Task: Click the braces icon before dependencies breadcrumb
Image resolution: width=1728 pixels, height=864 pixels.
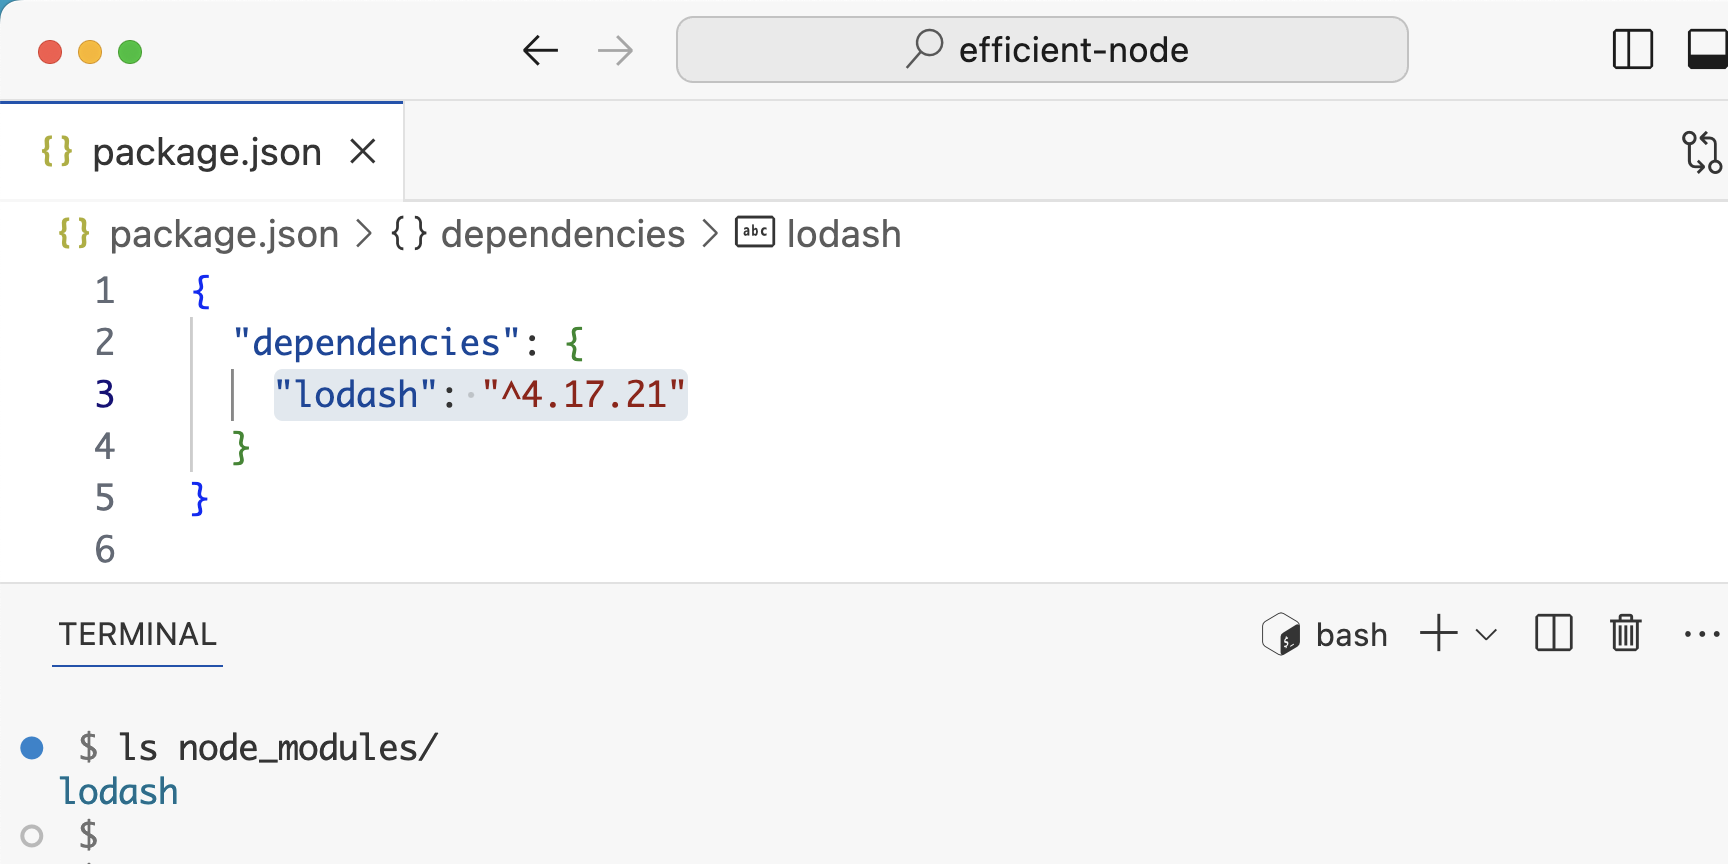Action: pyautogui.click(x=408, y=233)
